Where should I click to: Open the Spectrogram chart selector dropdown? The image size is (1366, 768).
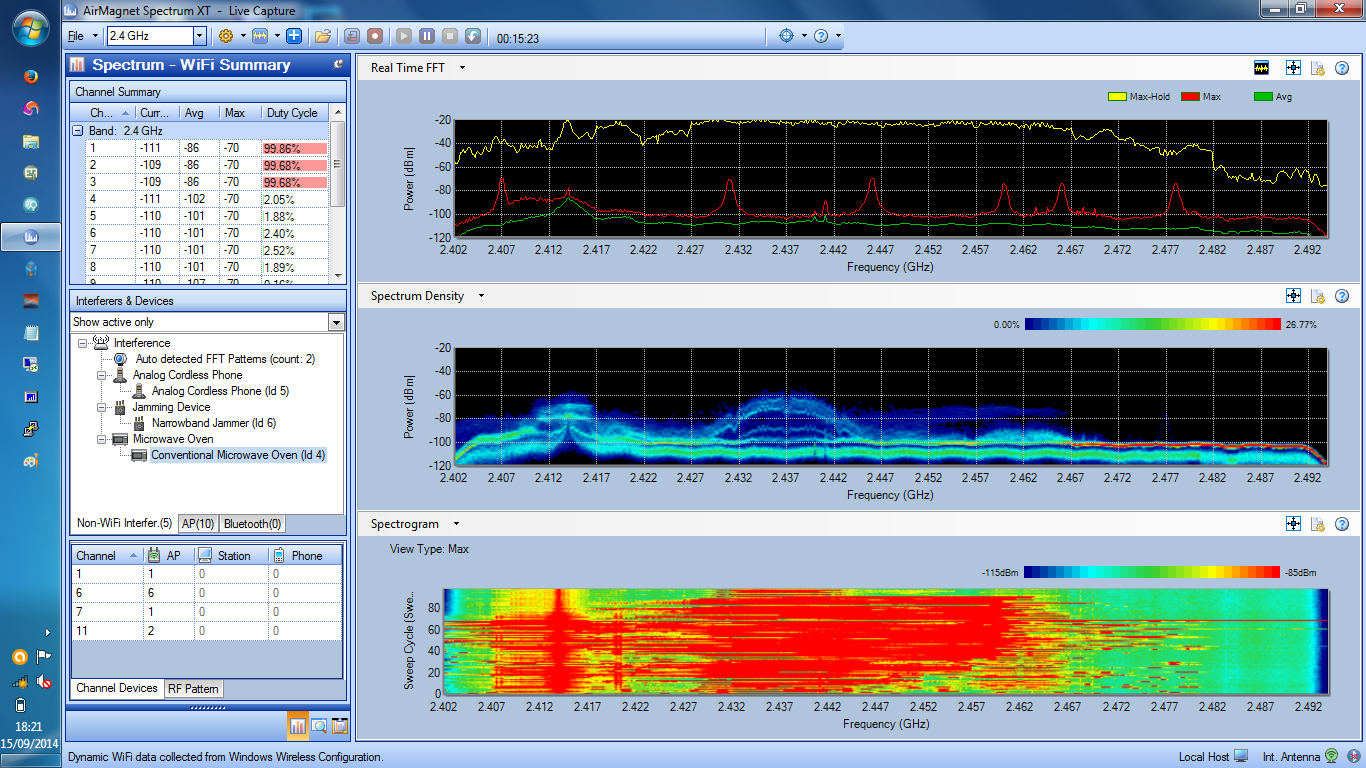[456, 523]
